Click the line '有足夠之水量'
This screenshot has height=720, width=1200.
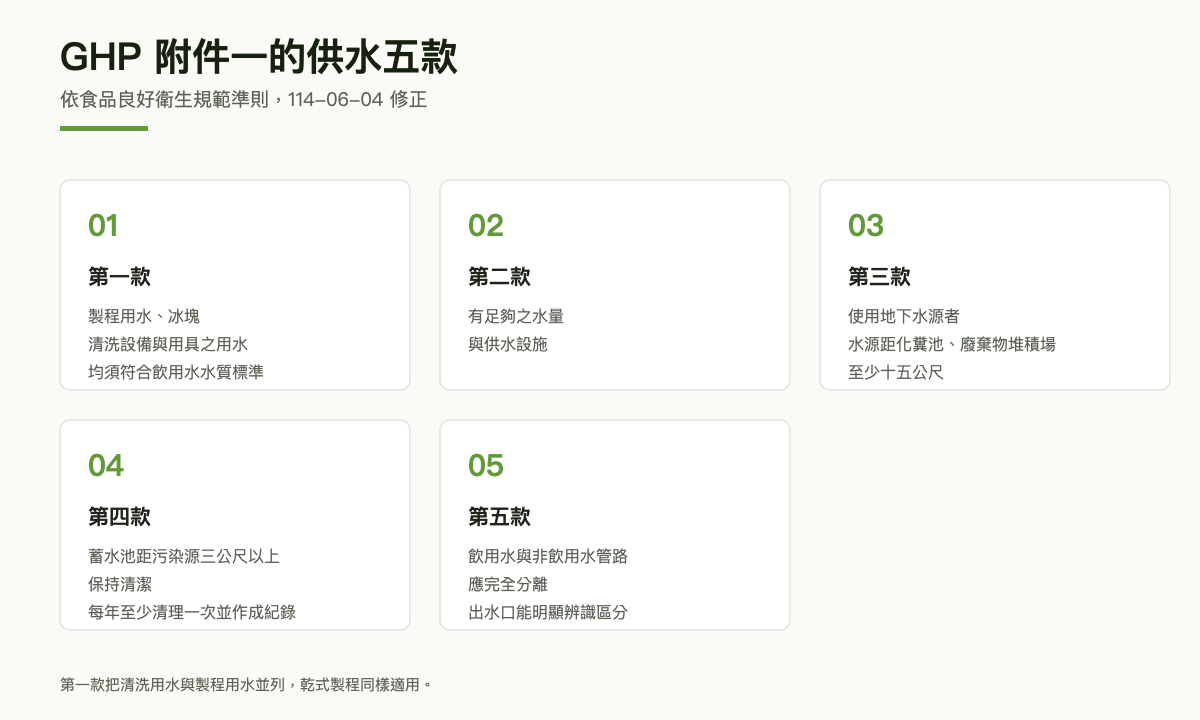point(516,316)
